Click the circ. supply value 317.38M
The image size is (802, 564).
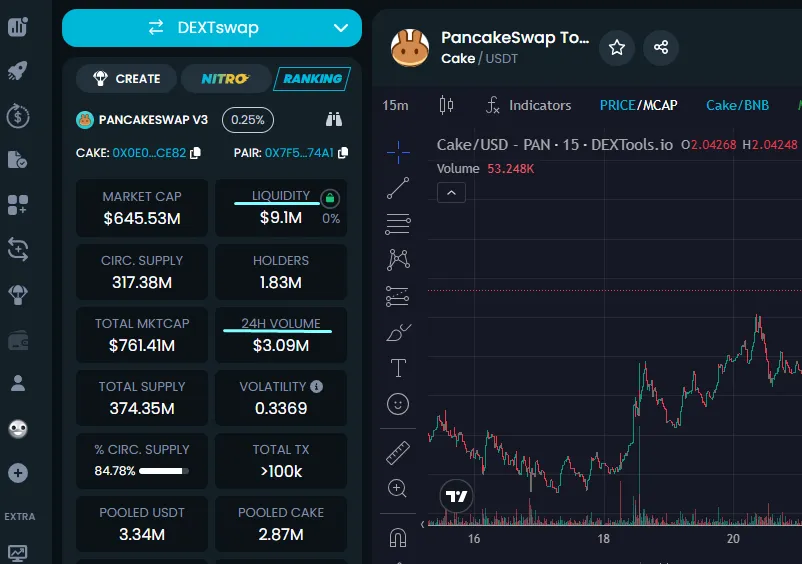pos(142,282)
